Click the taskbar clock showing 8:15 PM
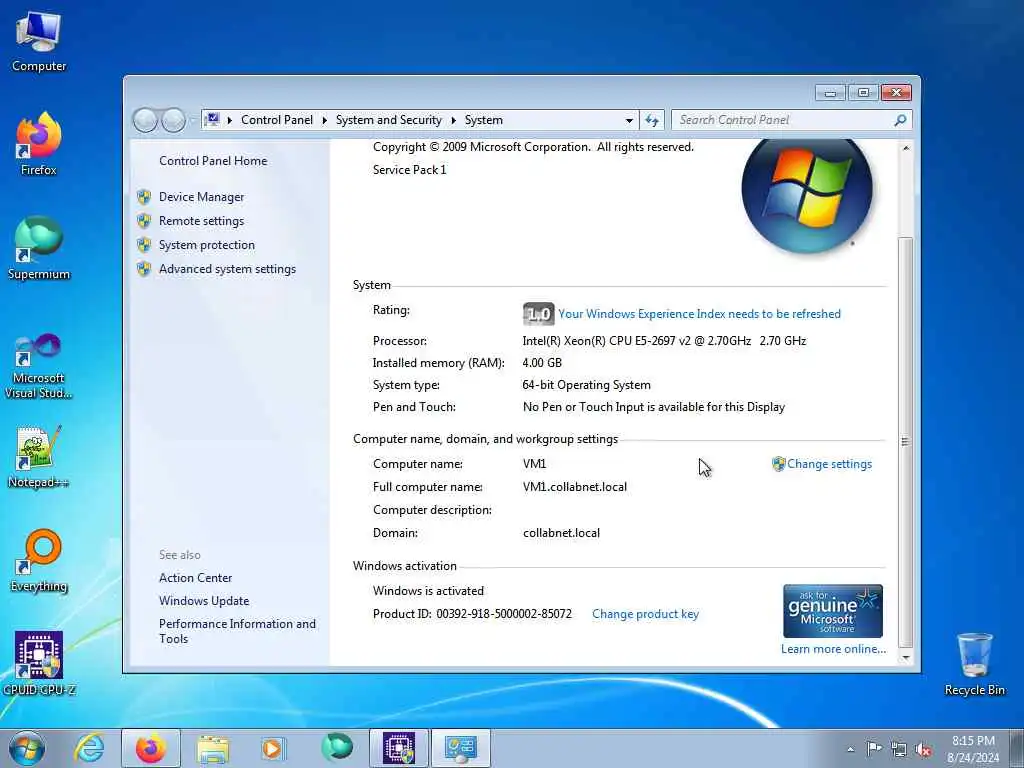1024x768 pixels. point(973,749)
